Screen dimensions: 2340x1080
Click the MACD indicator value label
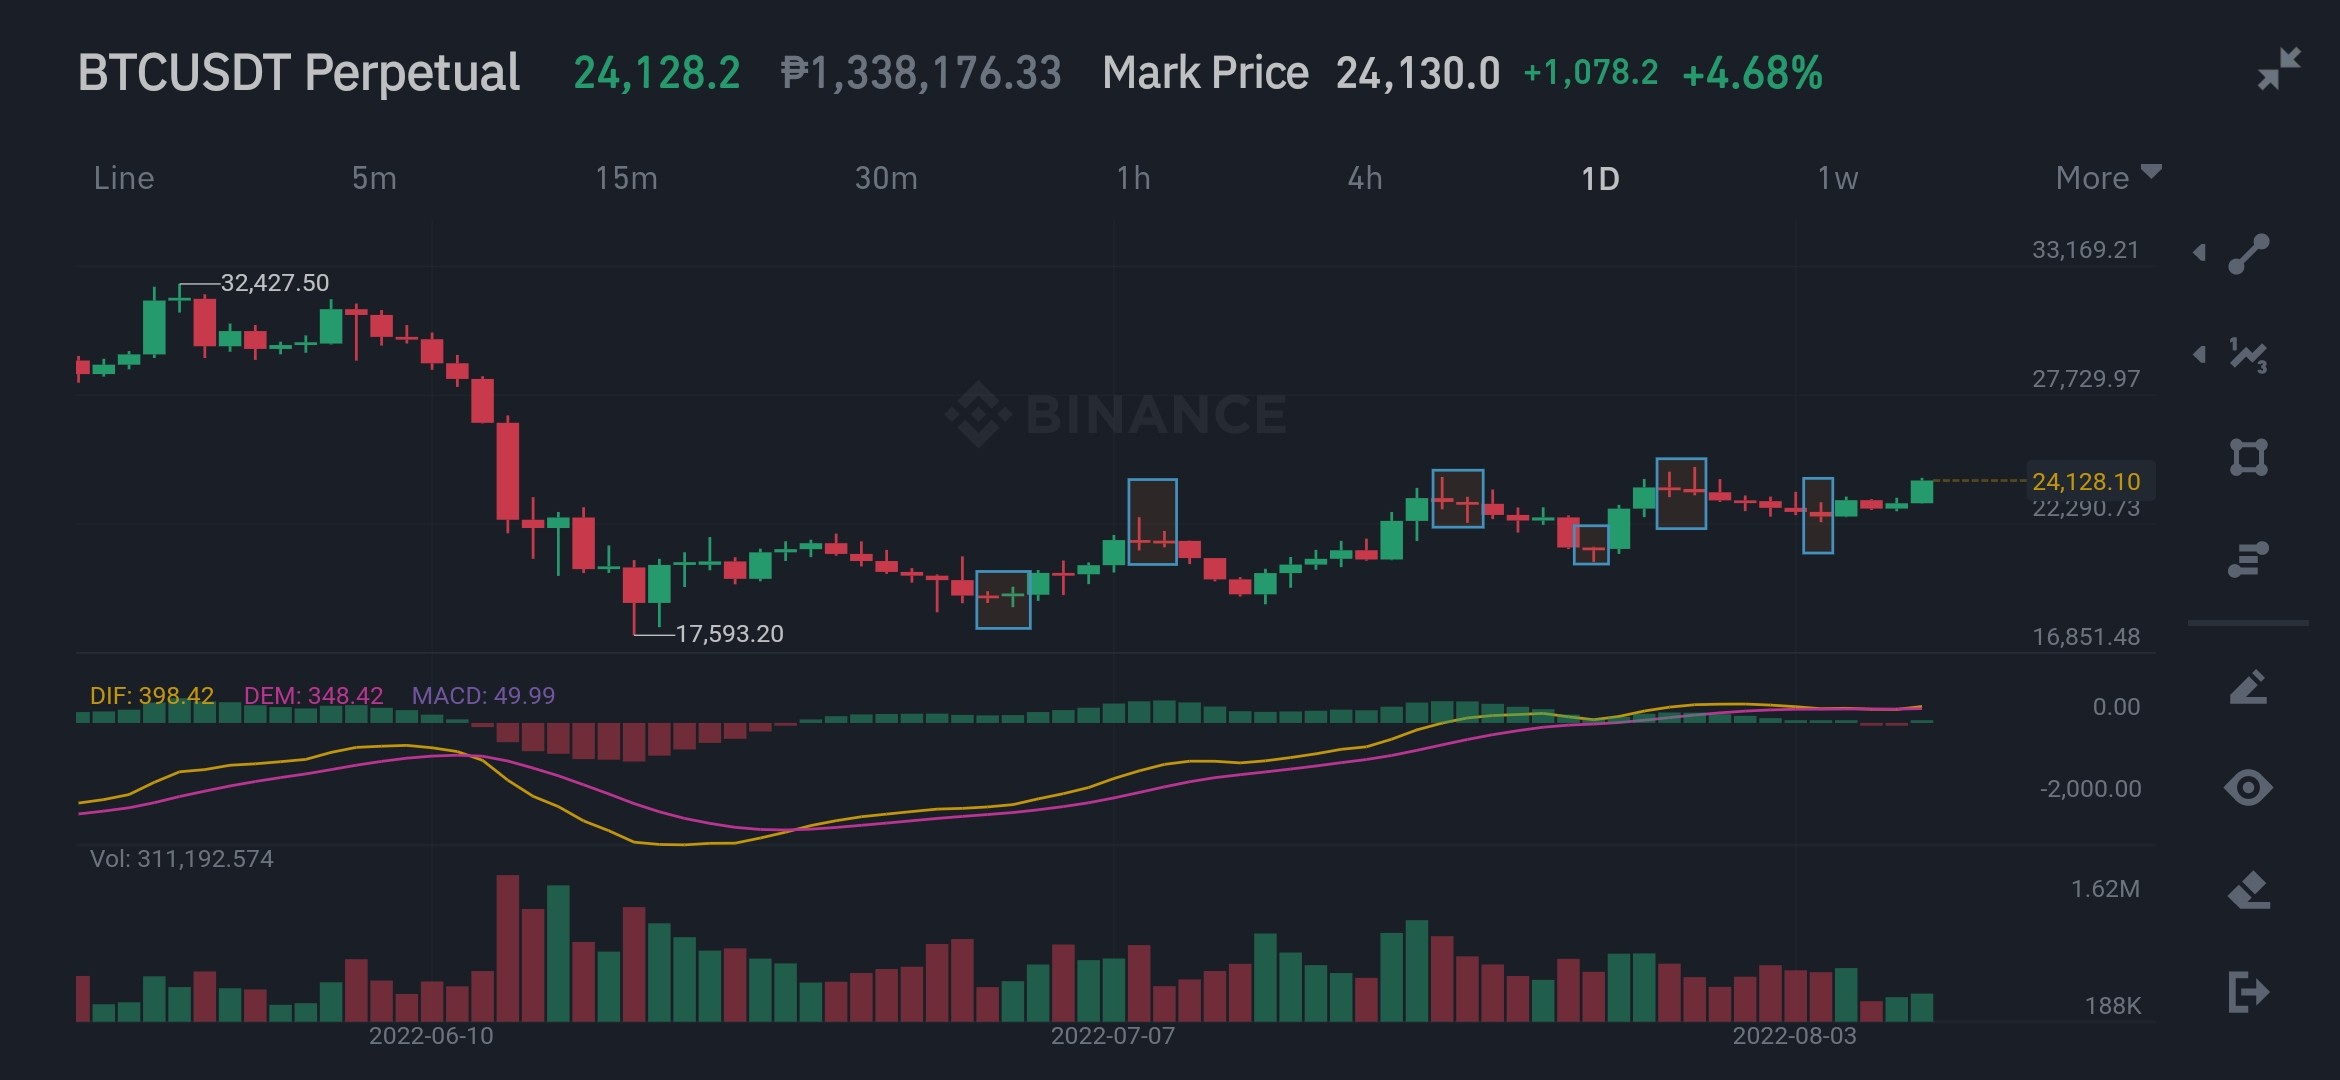483,695
